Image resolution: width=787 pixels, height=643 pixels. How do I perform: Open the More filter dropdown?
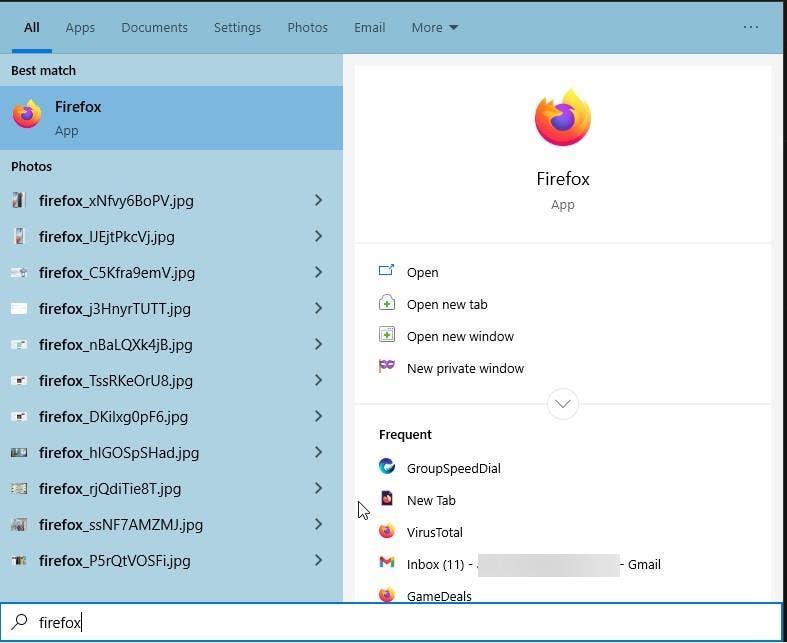pos(434,28)
